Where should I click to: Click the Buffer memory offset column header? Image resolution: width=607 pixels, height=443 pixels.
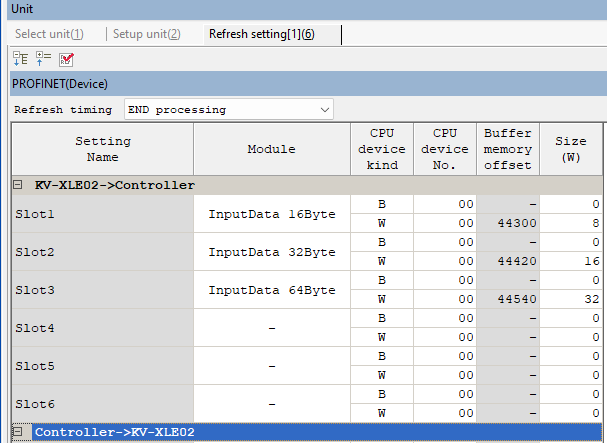508,149
